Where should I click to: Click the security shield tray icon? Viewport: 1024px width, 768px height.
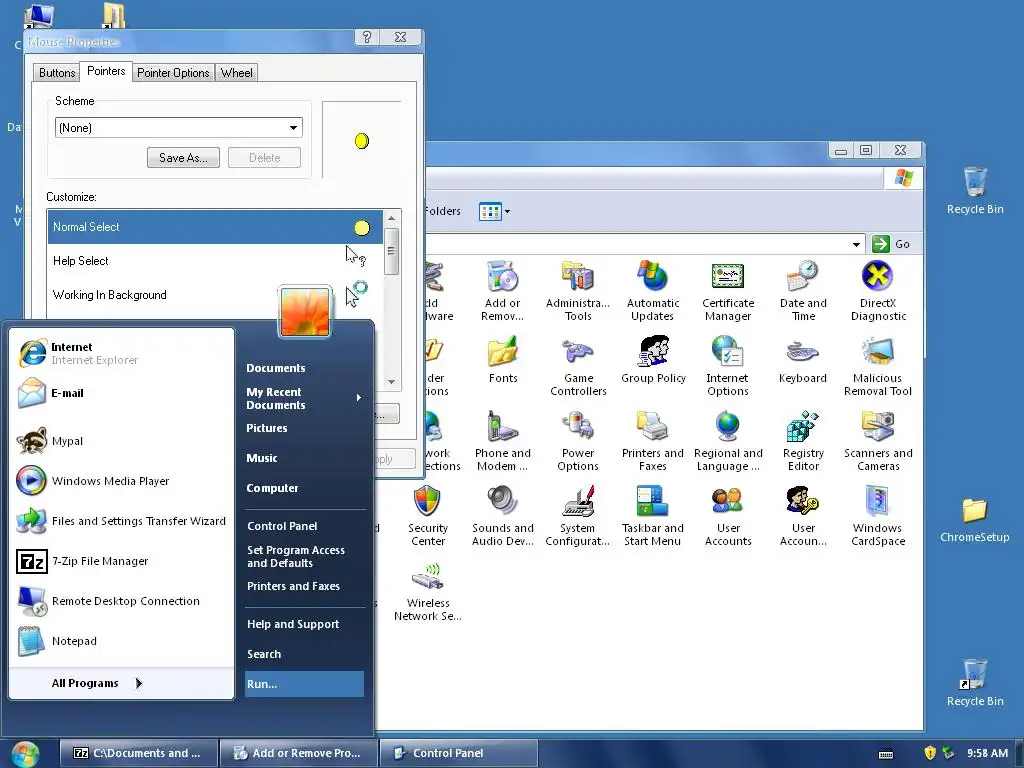pos(929,753)
